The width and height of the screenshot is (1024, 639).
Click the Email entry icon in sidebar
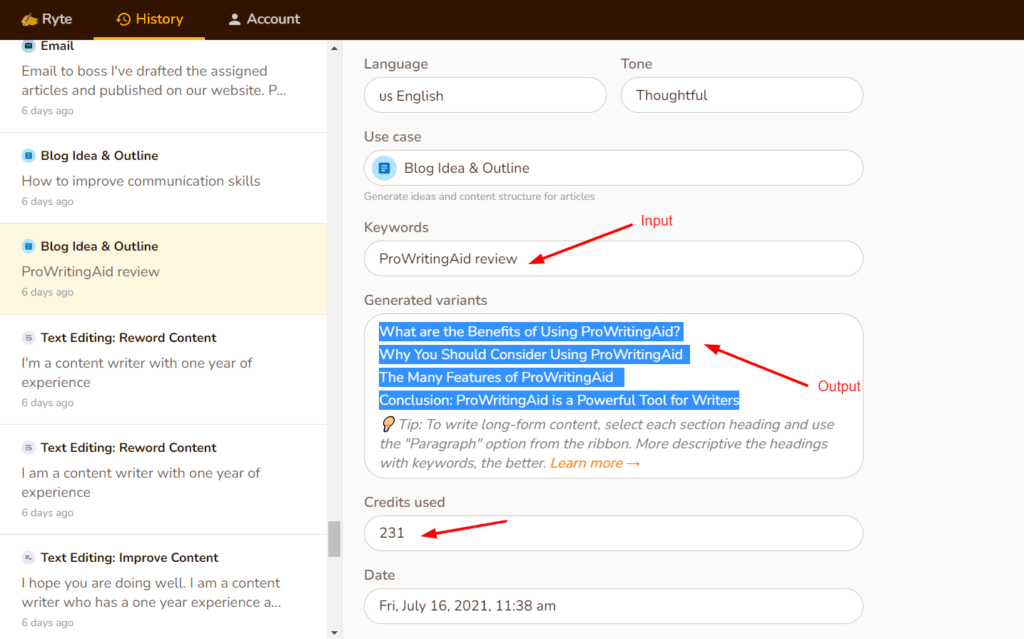pyautogui.click(x=28, y=46)
